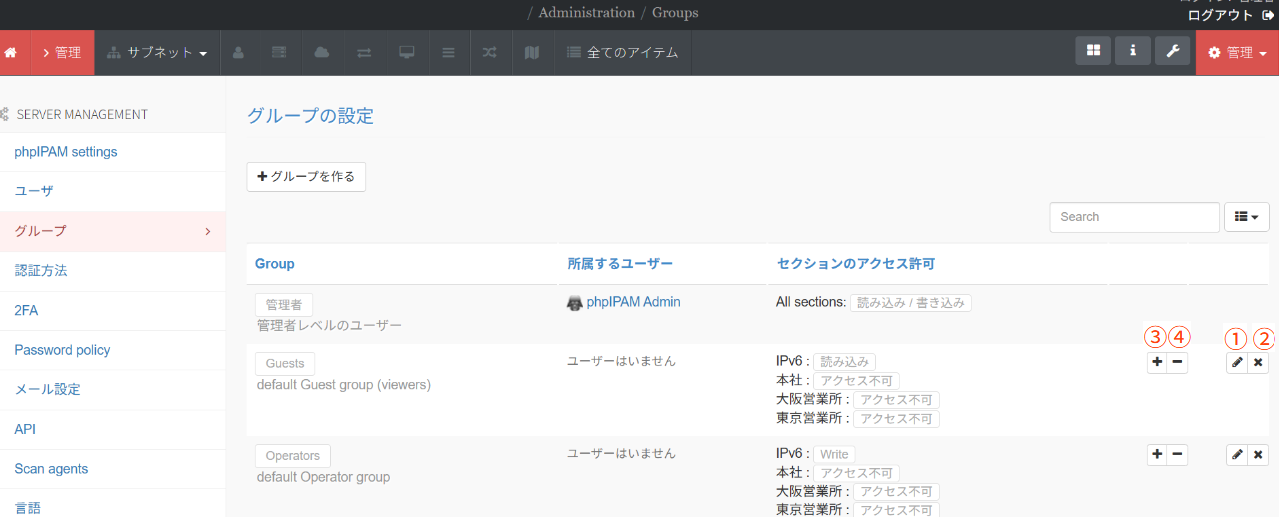The height and width of the screenshot is (517, 1279).
Task: Remove users from Operators group (minus)
Action: tap(1178, 455)
